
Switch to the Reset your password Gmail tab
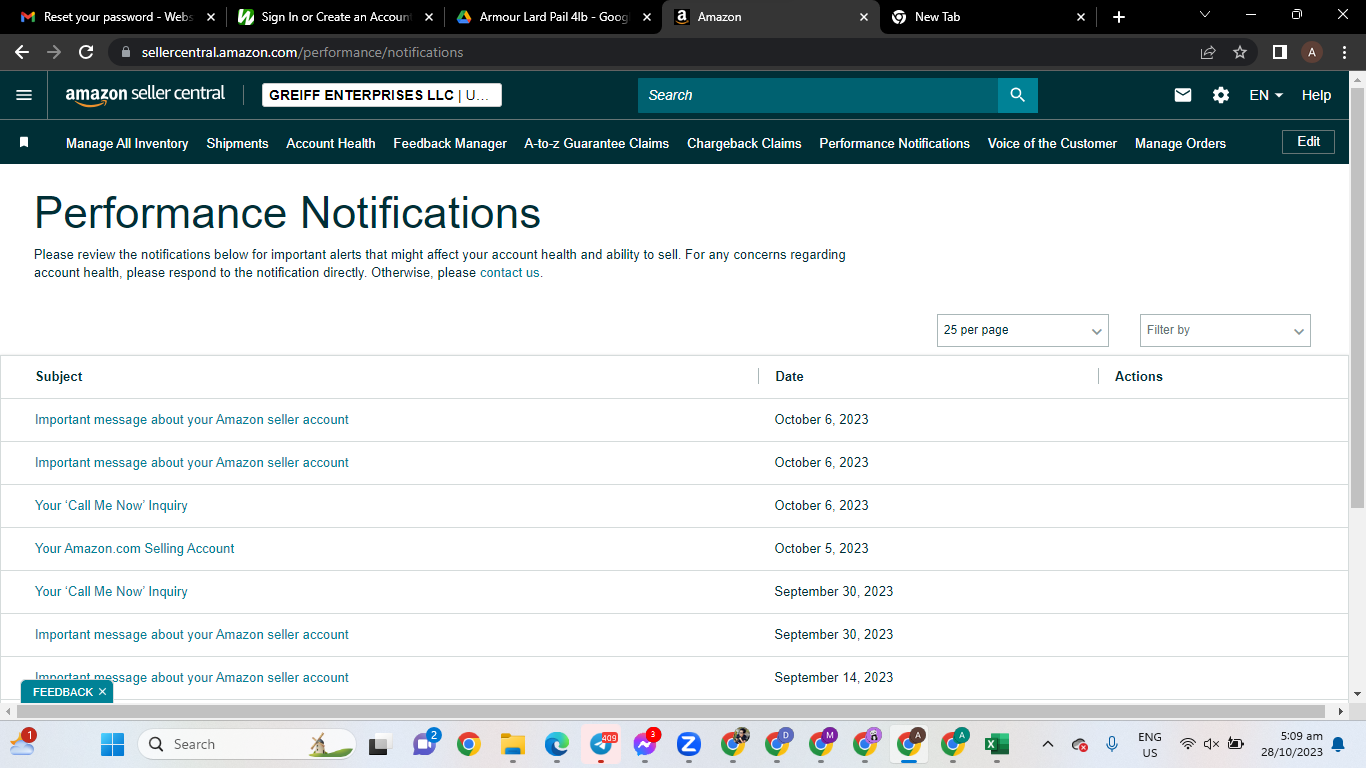coord(117,17)
